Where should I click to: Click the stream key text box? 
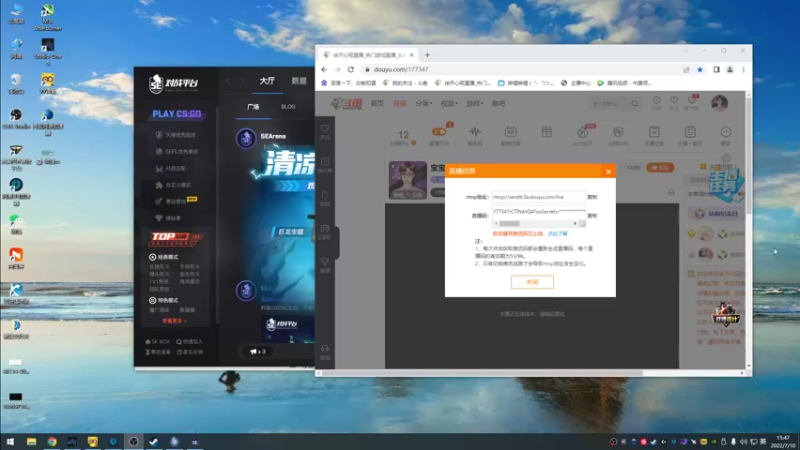point(538,212)
